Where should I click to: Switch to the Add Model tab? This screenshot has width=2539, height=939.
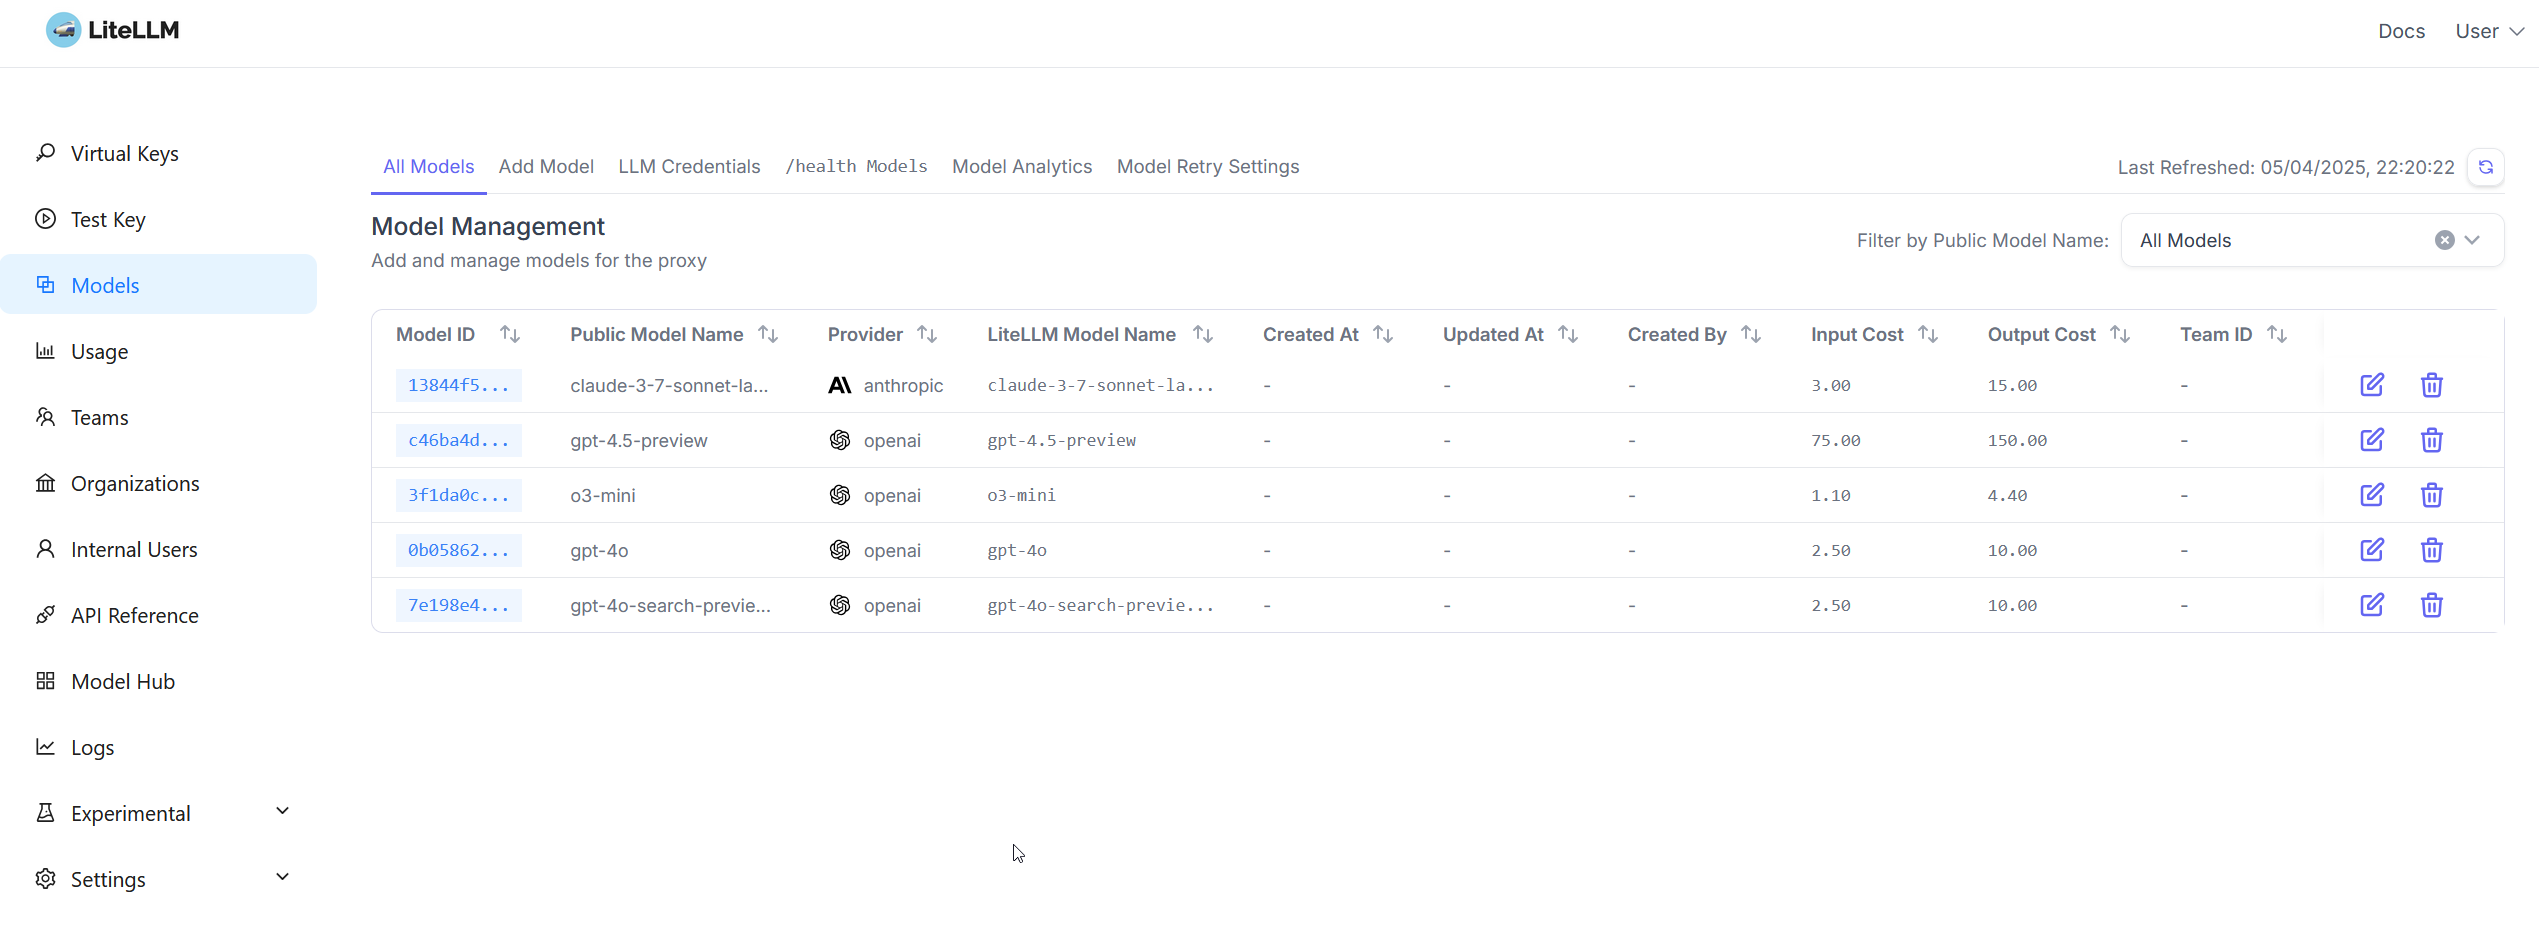tap(547, 166)
